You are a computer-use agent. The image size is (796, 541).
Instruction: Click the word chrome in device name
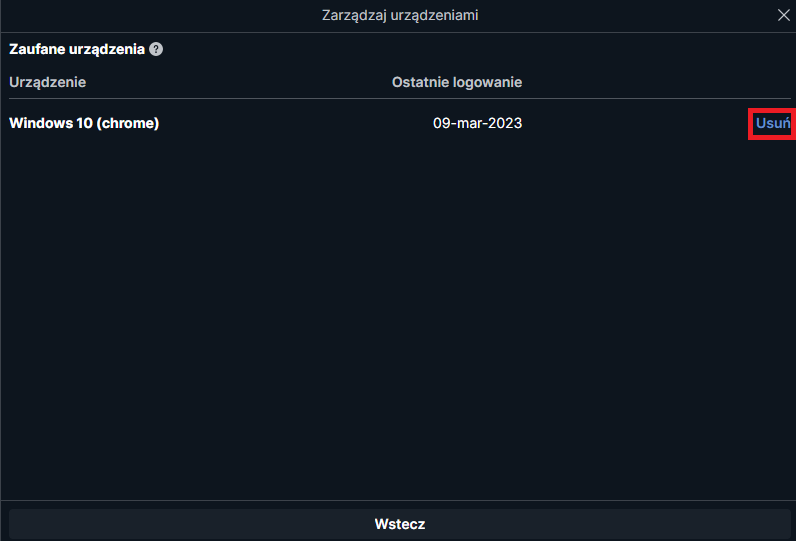(x=127, y=123)
